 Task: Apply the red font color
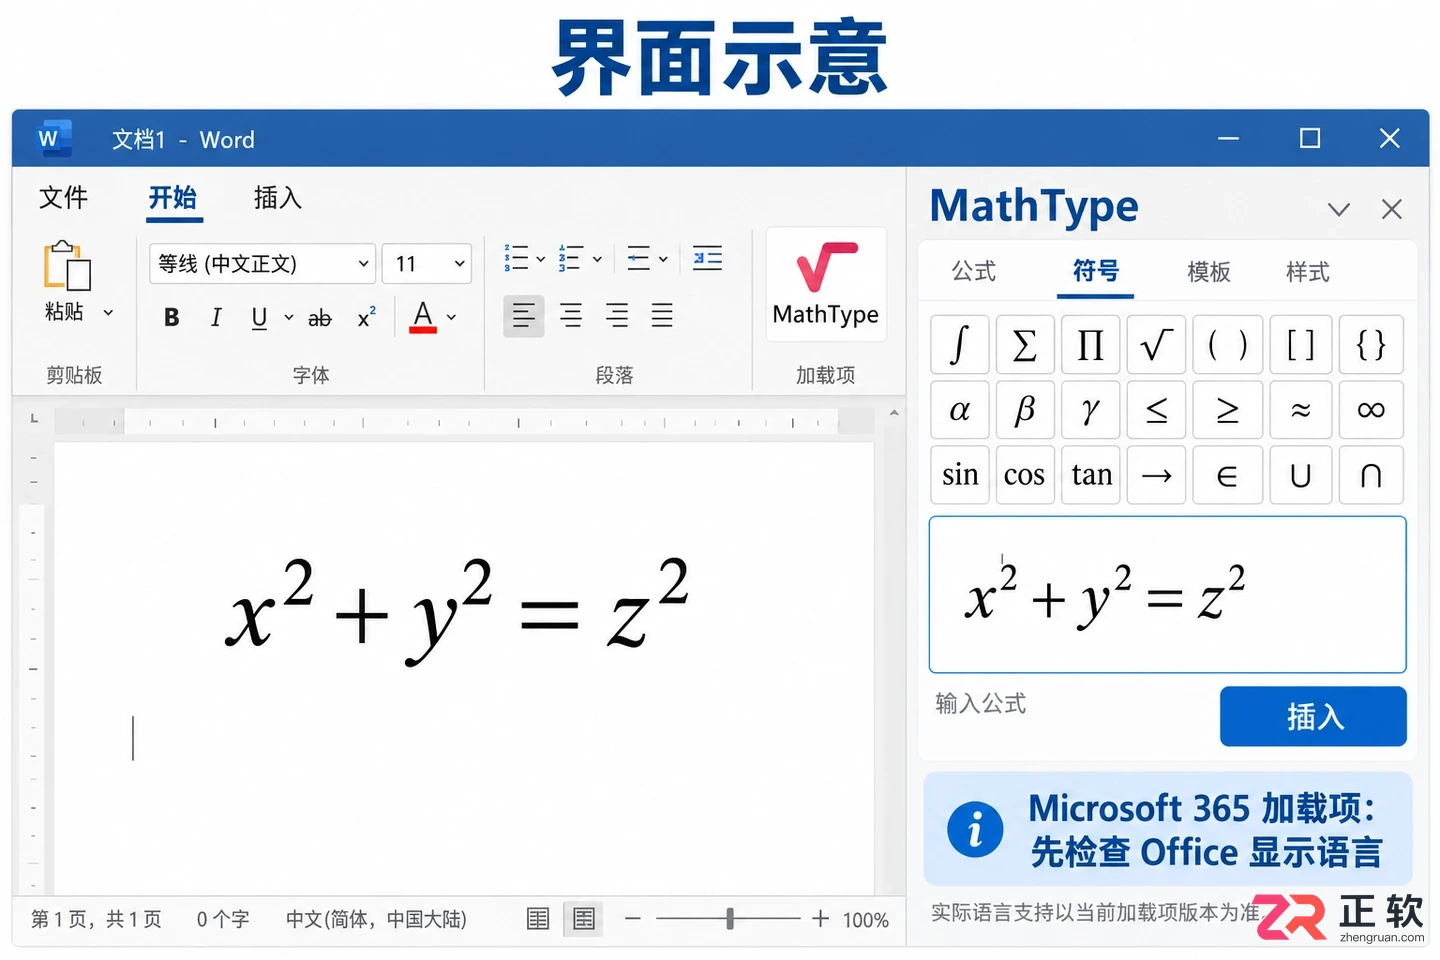pyautogui.click(x=423, y=317)
